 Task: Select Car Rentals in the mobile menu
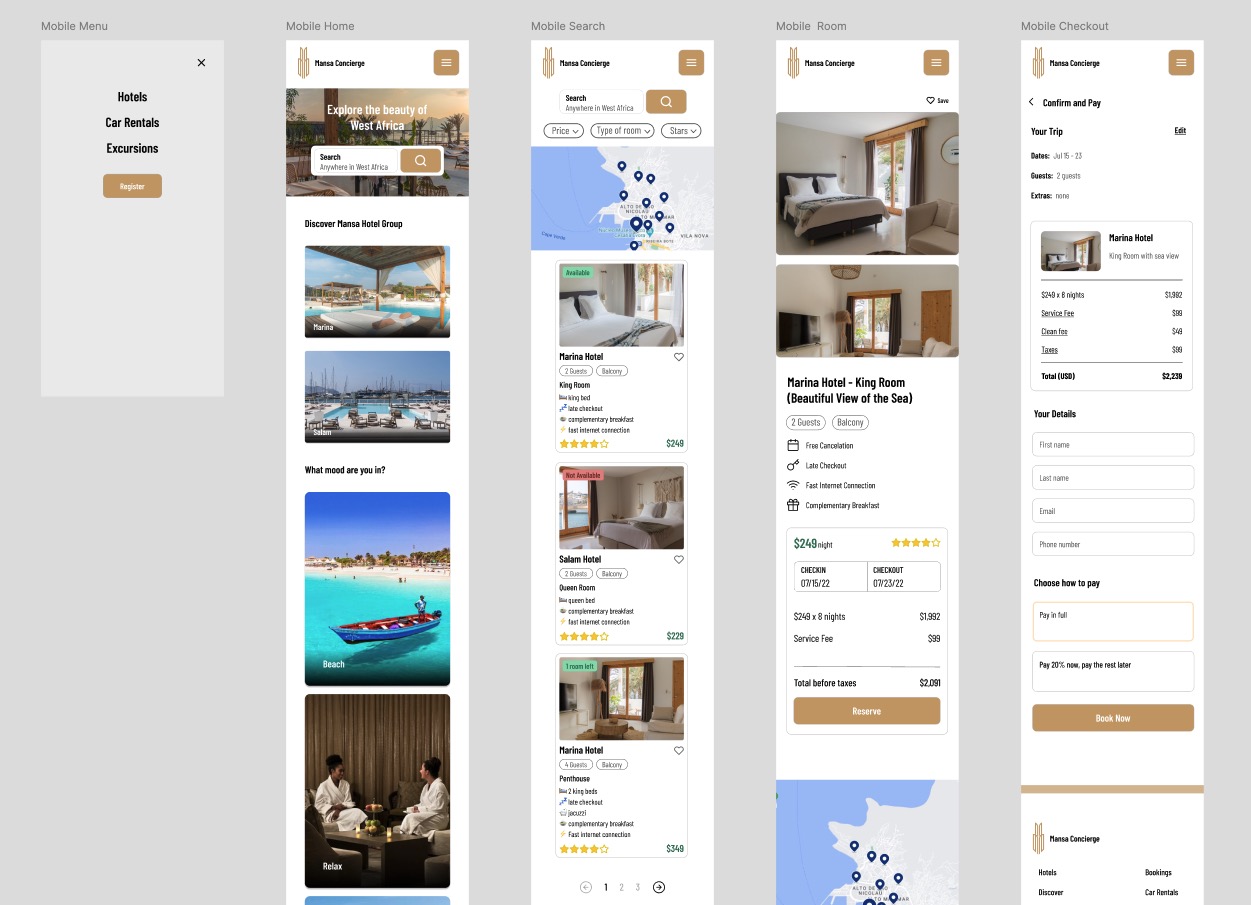[x=132, y=123]
